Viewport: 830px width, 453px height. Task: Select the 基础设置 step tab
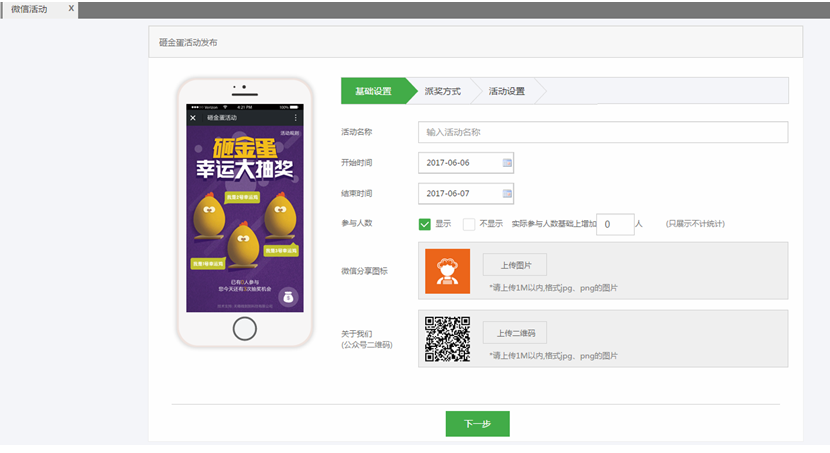[373, 91]
